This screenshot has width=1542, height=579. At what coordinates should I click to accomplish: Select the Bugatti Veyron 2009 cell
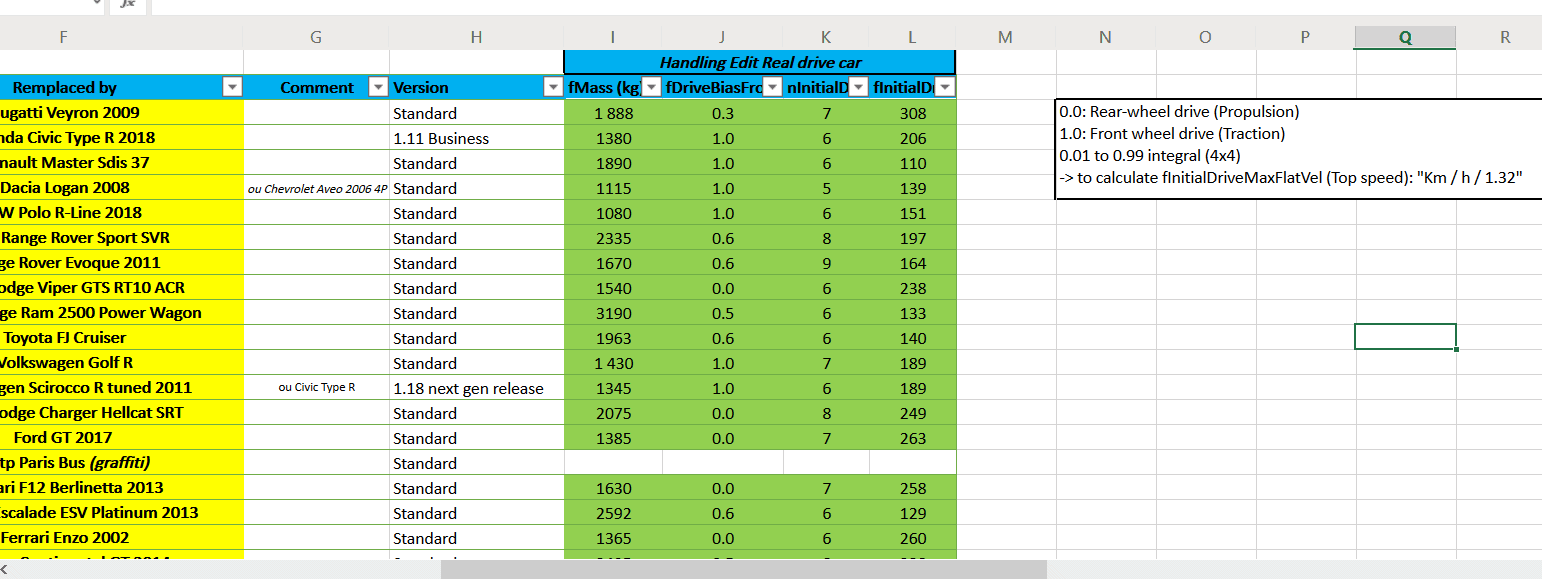click(121, 113)
